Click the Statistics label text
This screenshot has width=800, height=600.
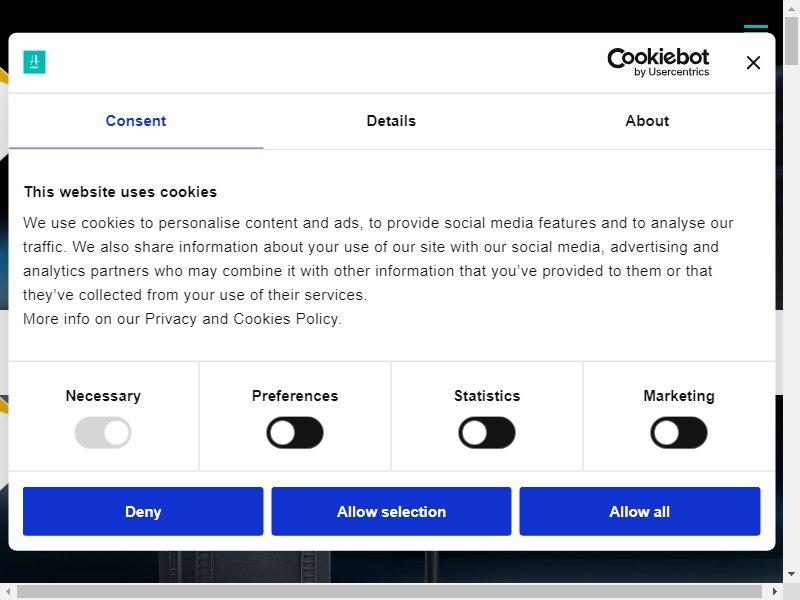487,396
